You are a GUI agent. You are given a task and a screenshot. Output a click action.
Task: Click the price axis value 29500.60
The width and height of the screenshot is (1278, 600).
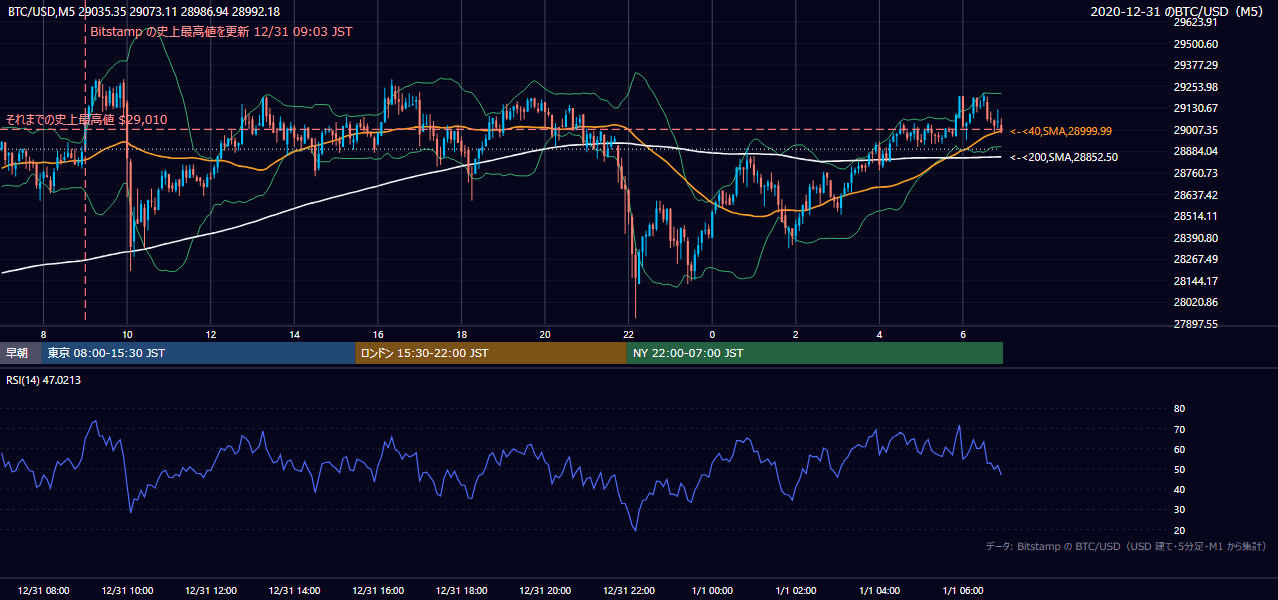1196,44
